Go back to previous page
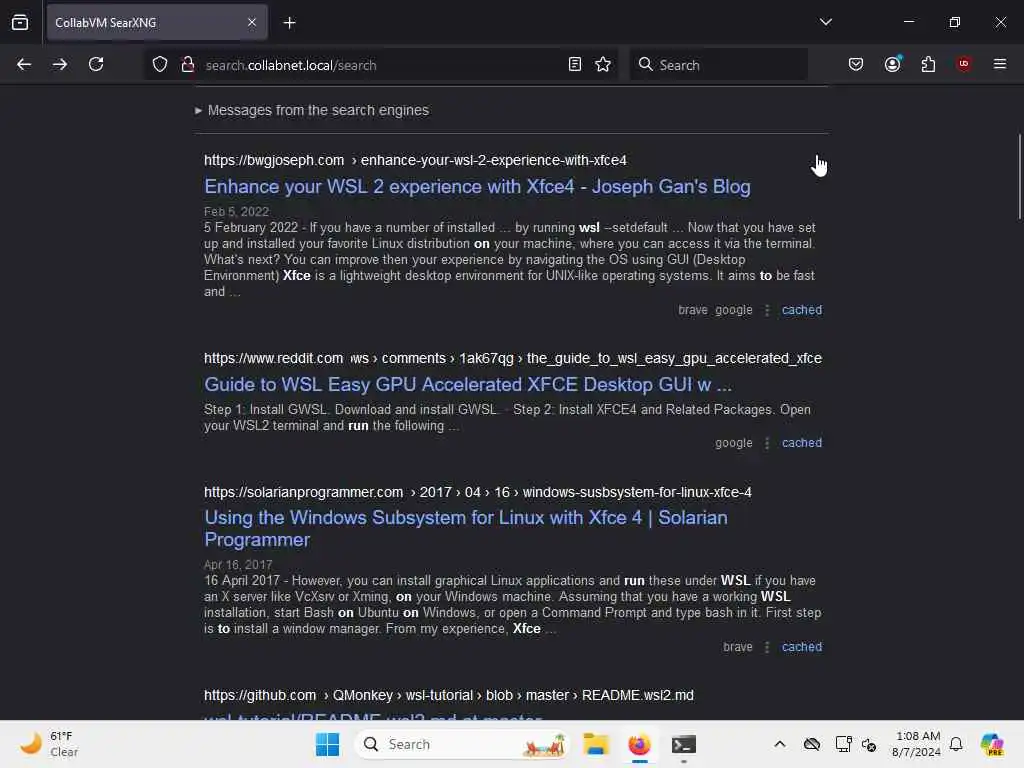Viewport: 1024px width, 768px height. (x=24, y=64)
